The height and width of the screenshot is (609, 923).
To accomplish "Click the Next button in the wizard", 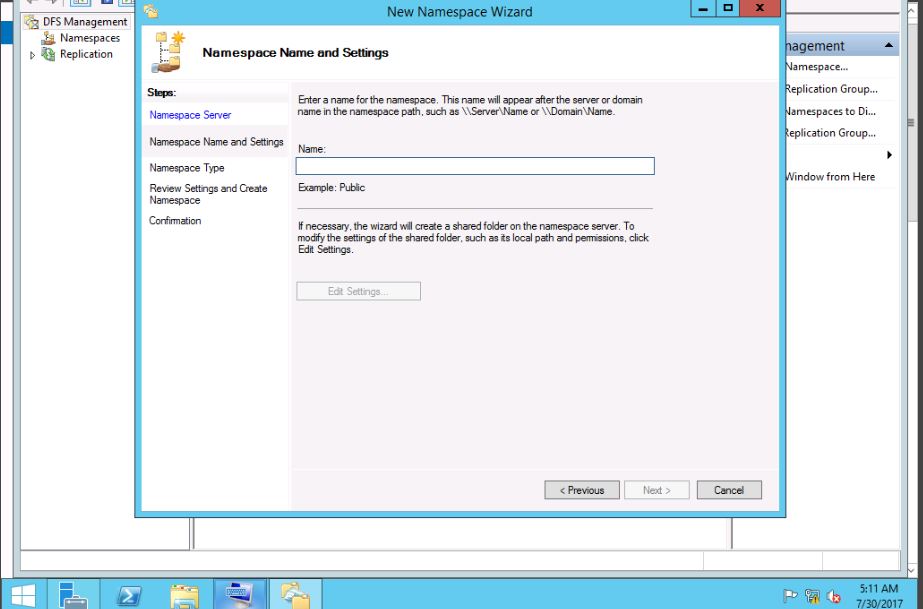I will (x=656, y=490).
